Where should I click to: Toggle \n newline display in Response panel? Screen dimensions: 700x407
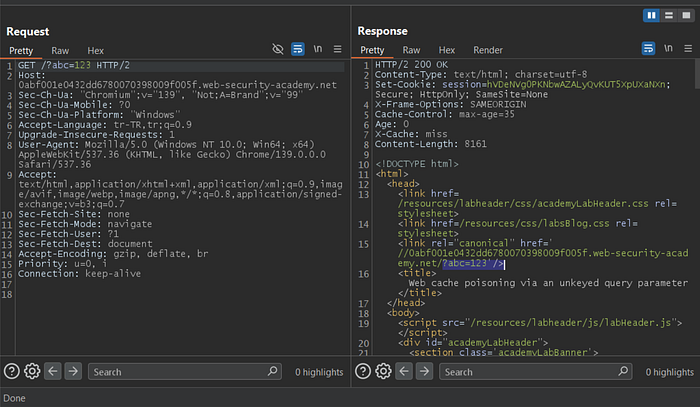click(x=668, y=48)
